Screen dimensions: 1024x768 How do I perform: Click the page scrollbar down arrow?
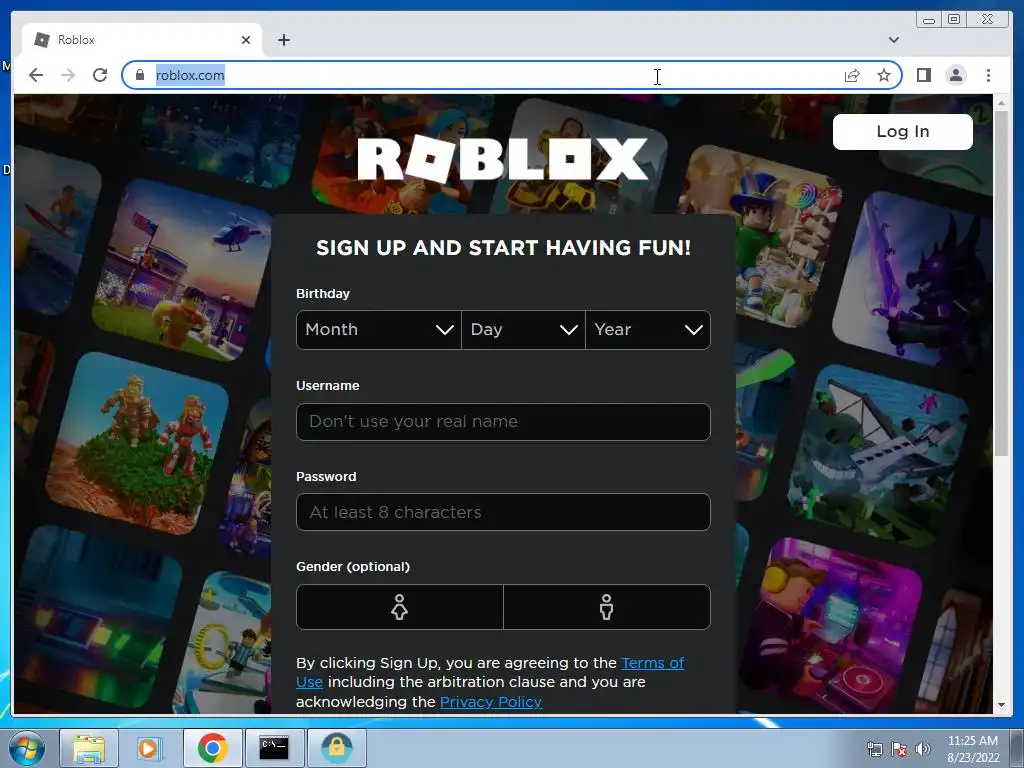pos(1001,705)
